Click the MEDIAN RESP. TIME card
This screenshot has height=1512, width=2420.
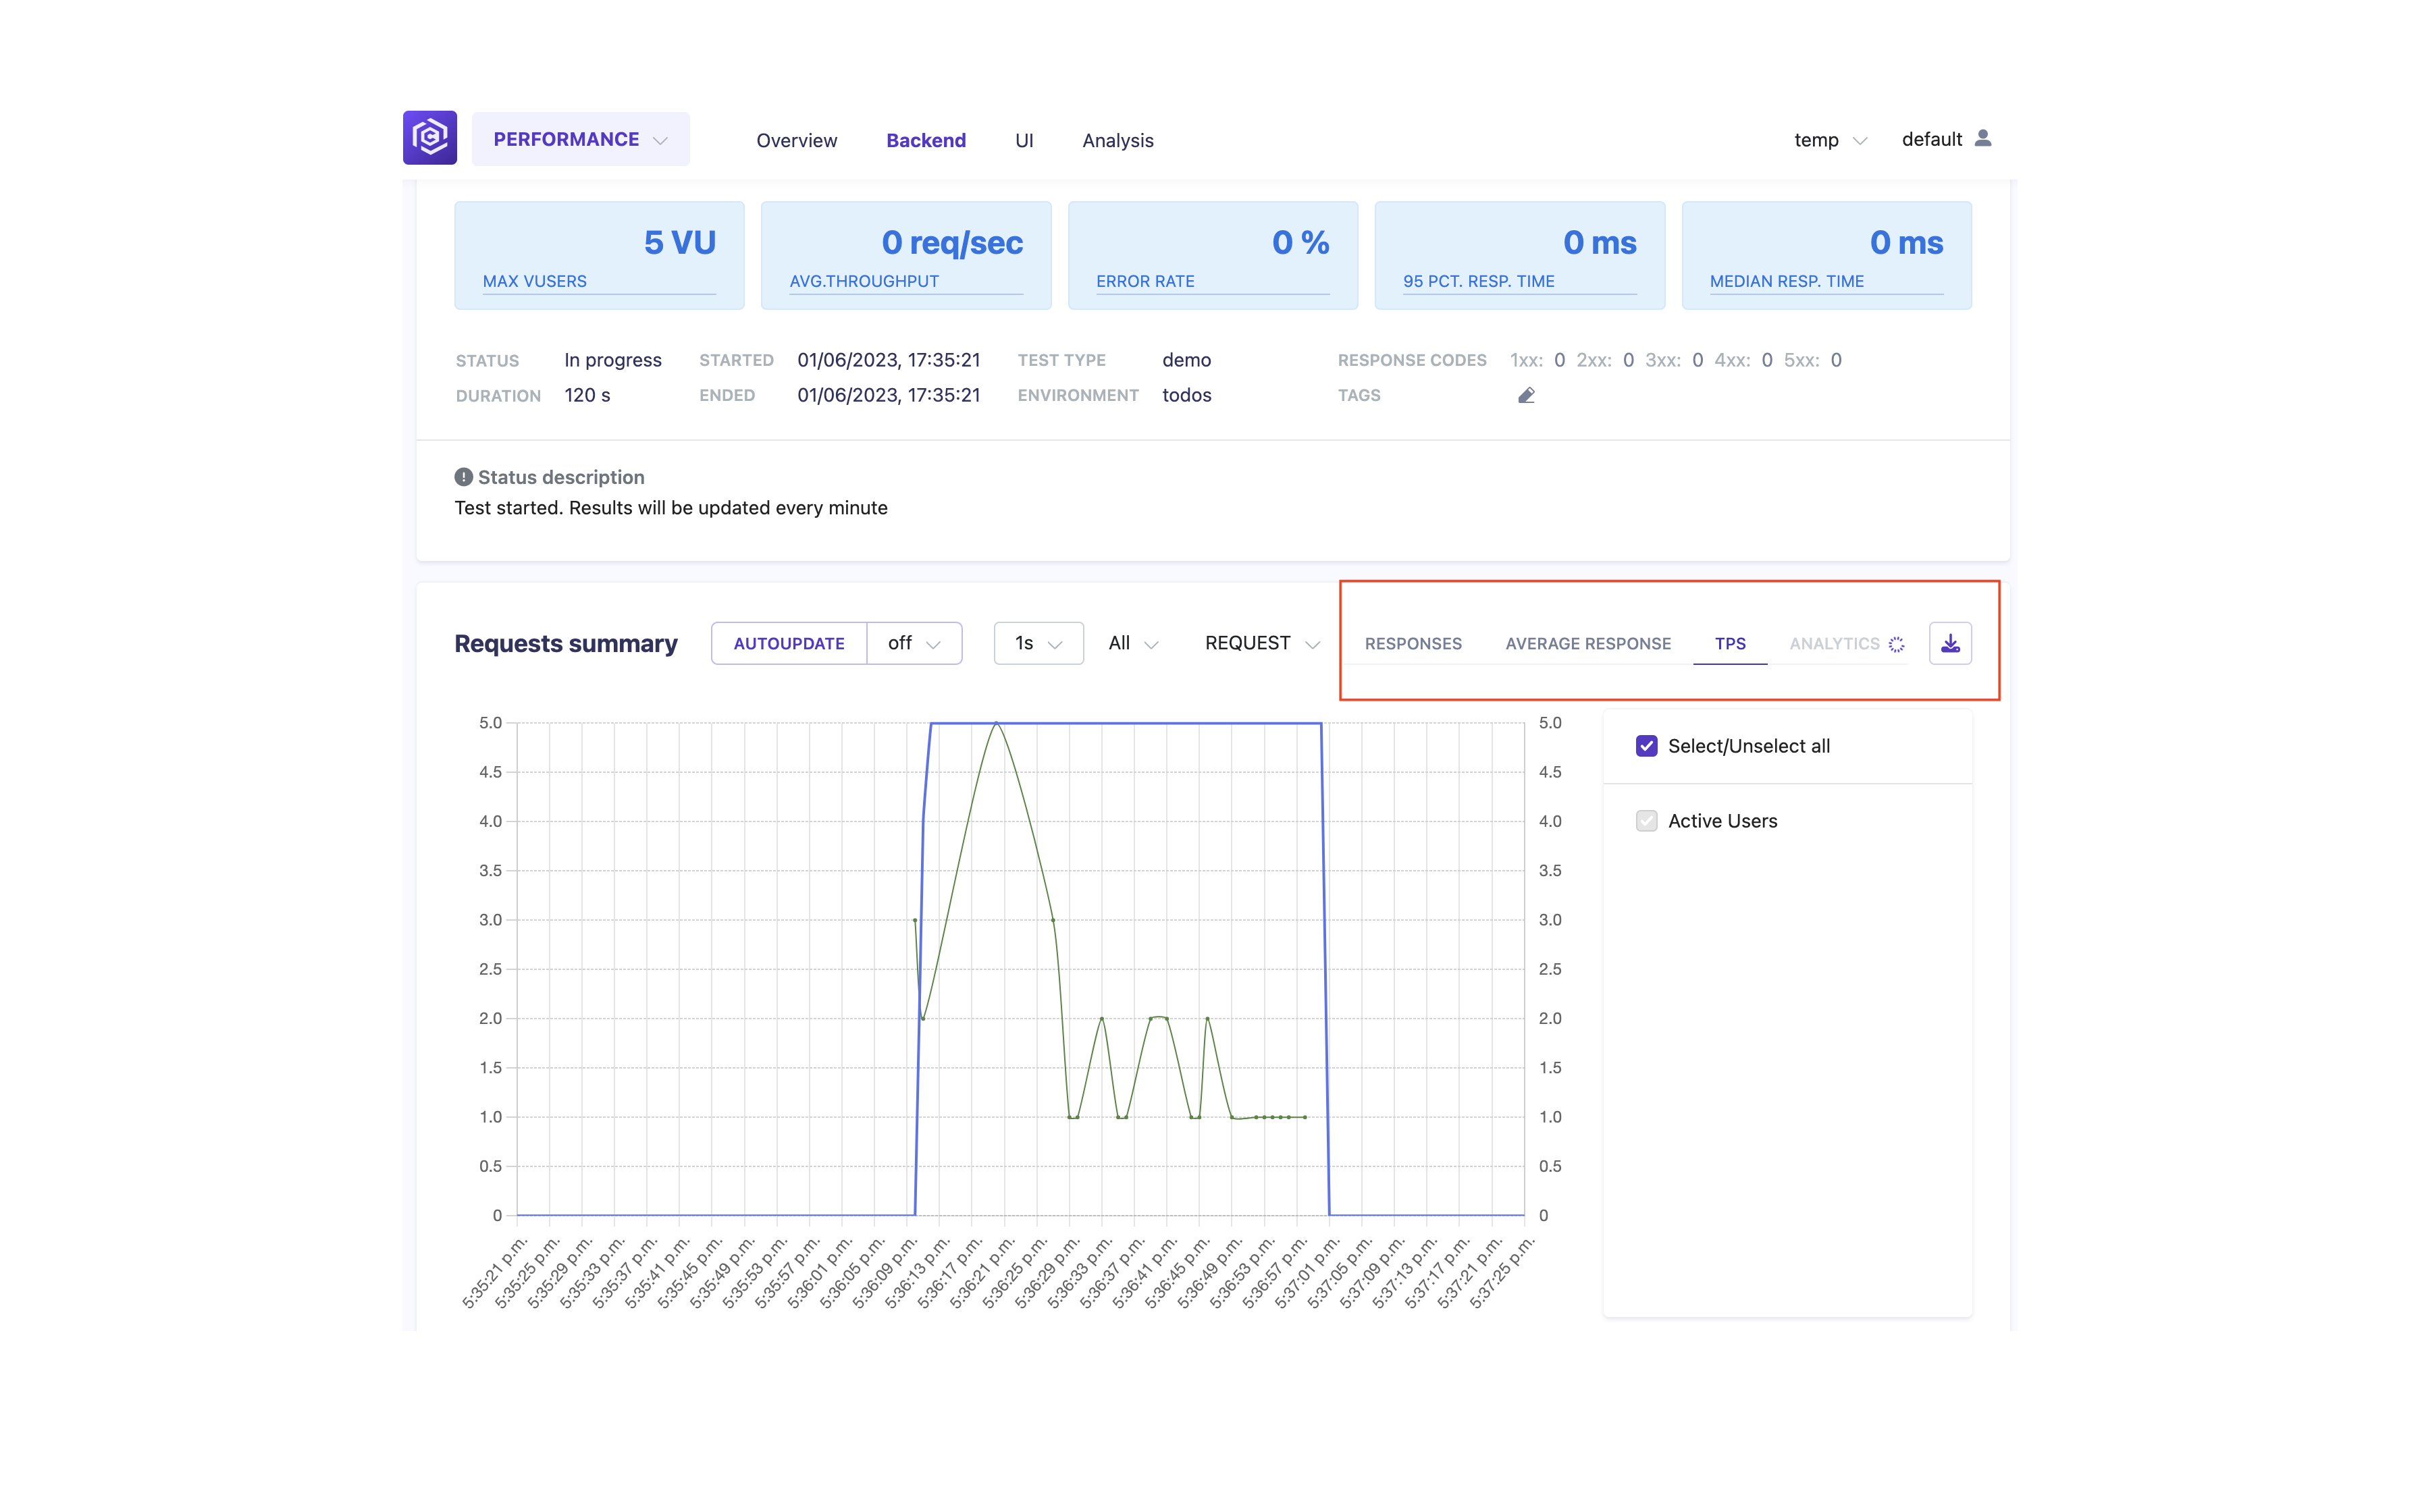[1826, 255]
